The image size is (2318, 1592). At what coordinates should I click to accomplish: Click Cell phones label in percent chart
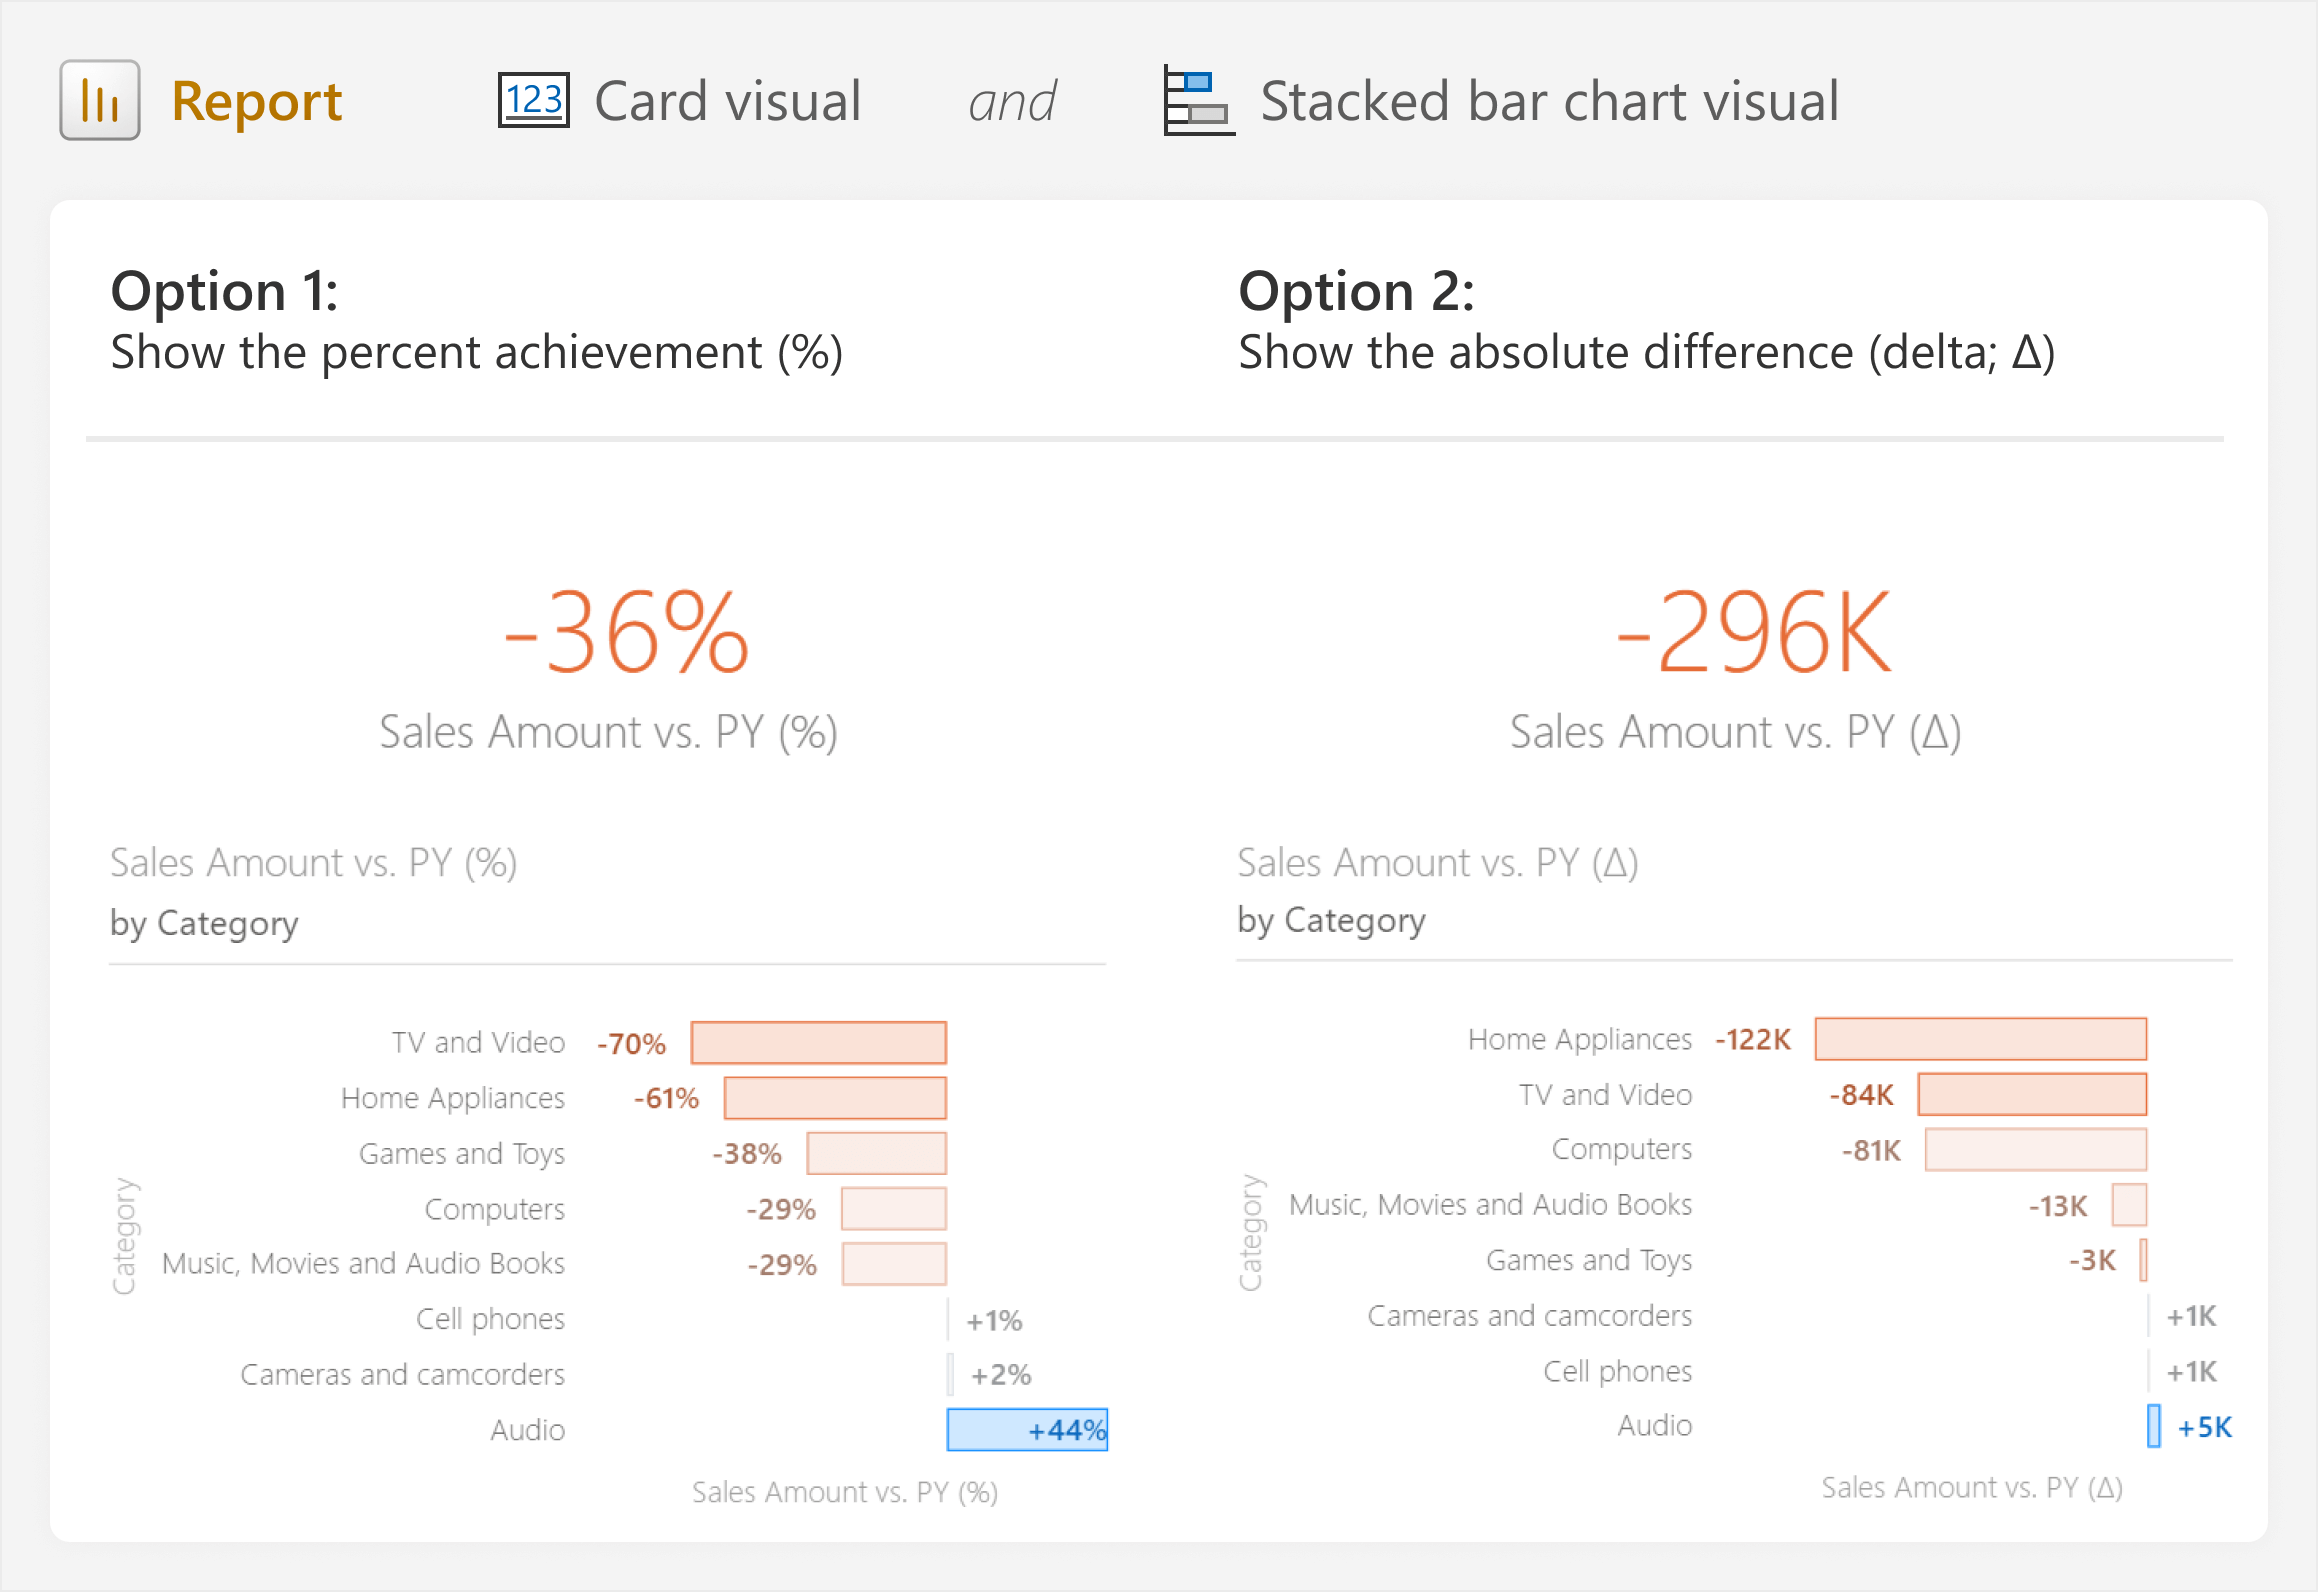pyautogui.click(x=490, y=1319)
